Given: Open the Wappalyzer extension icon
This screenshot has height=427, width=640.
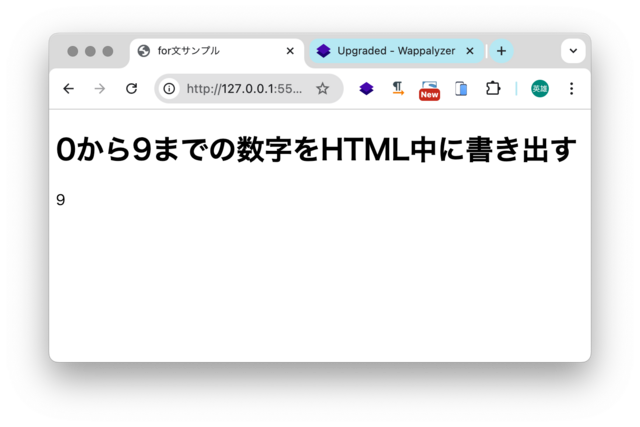Looking at the screenshot, I should click(366, 89).
